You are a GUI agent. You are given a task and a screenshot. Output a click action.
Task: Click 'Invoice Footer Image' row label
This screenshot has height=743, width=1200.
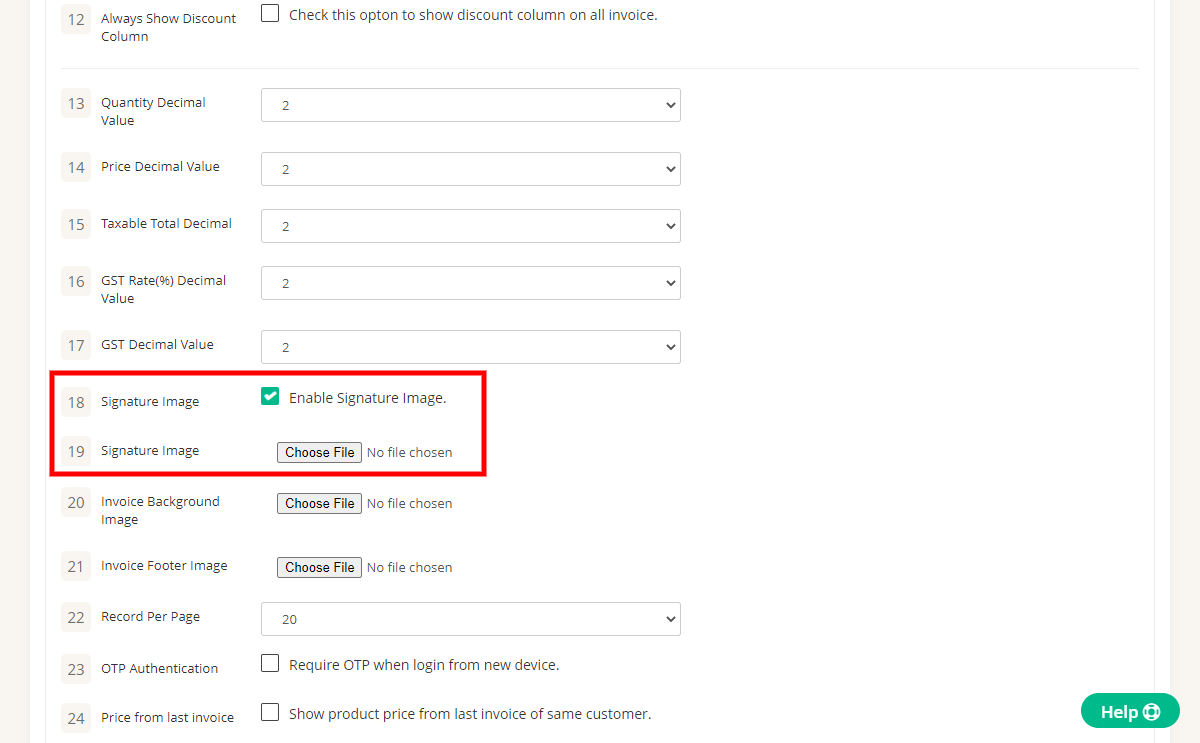click(164, 566)
